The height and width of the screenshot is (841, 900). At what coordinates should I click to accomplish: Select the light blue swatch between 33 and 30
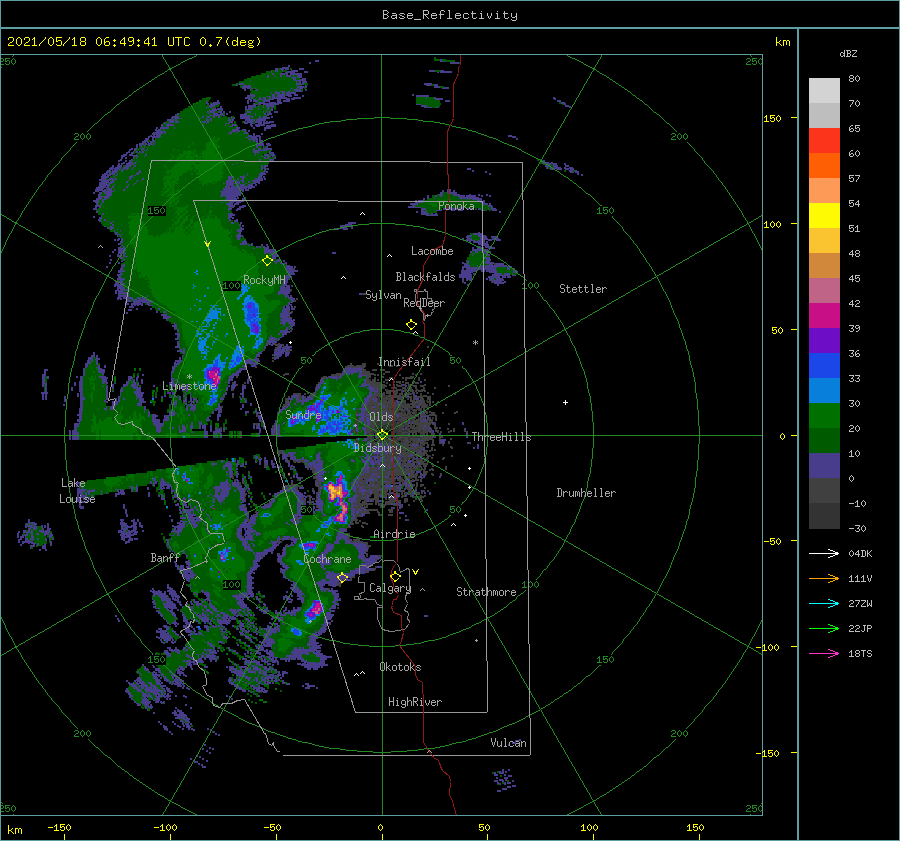[x=824, y=391]
